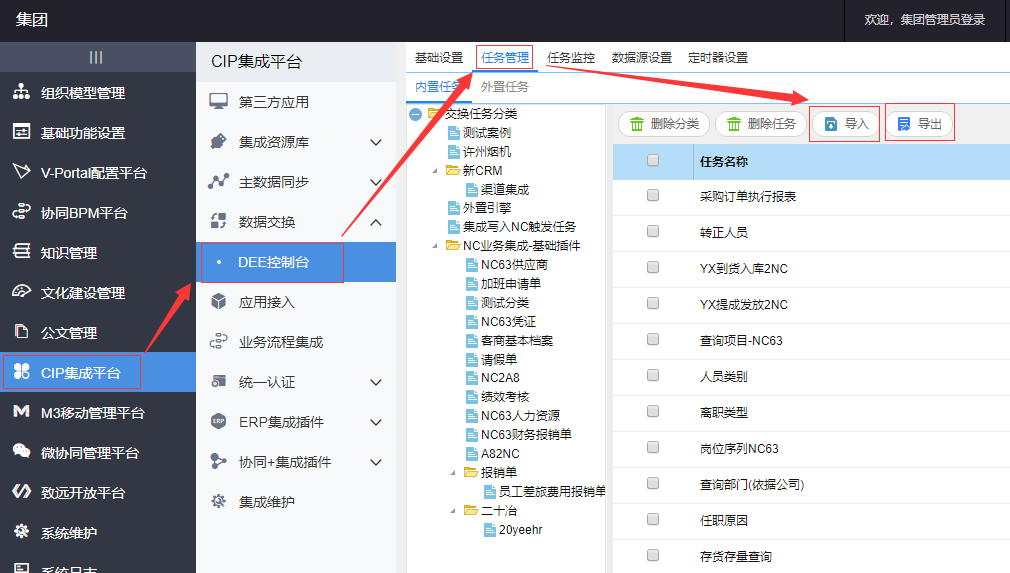
Task: Open the 基础设置 tab
Action: (x=439, y=58)
